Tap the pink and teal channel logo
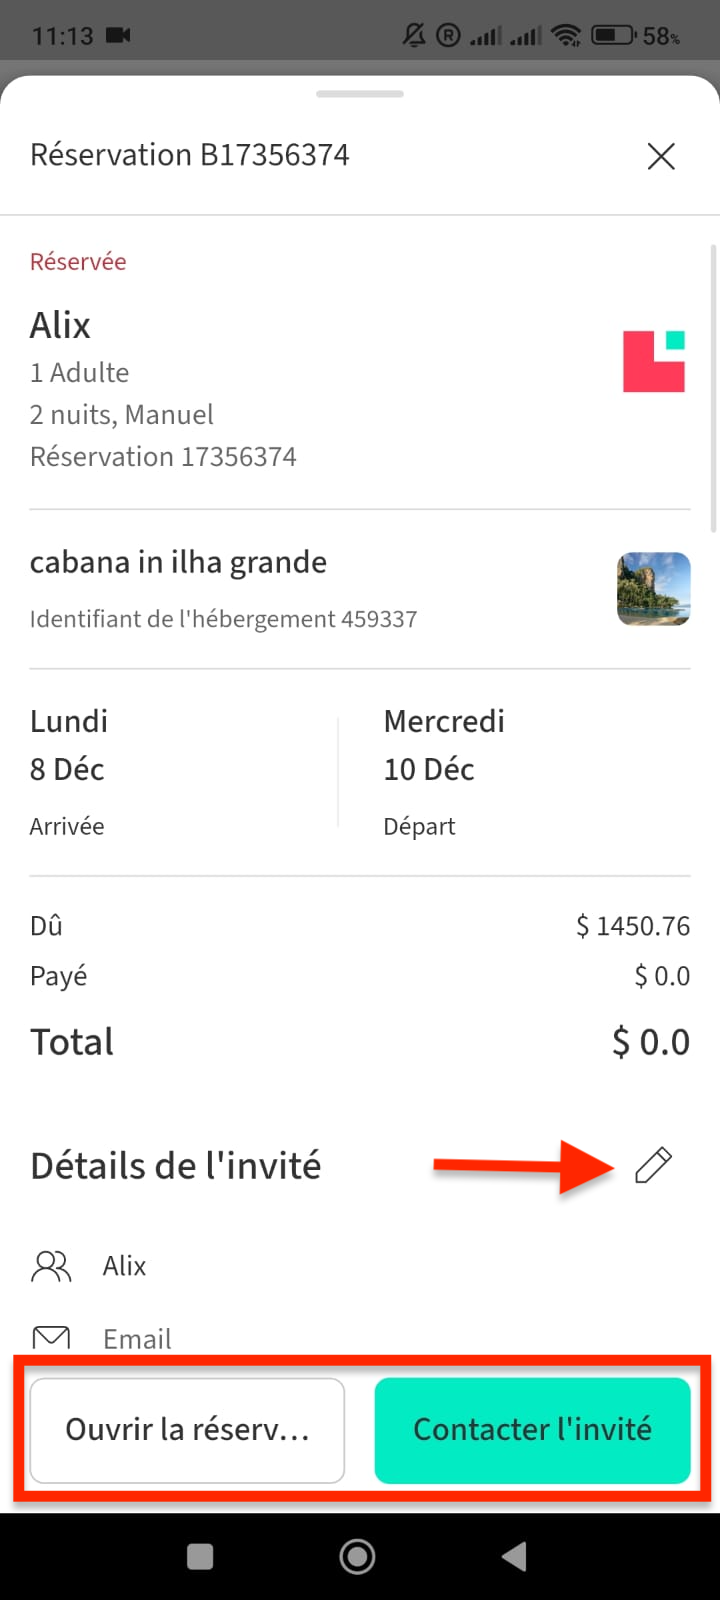The height and width of the screenshot is (1600, 720). (654, 361)
